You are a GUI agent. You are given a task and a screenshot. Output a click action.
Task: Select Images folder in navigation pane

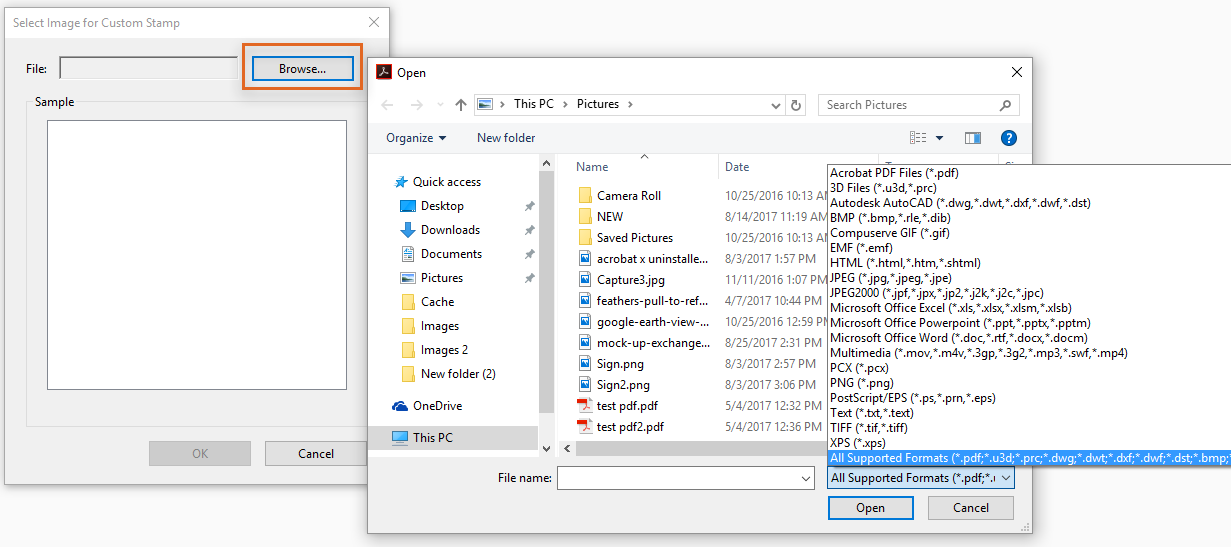(x=440, y=326)
